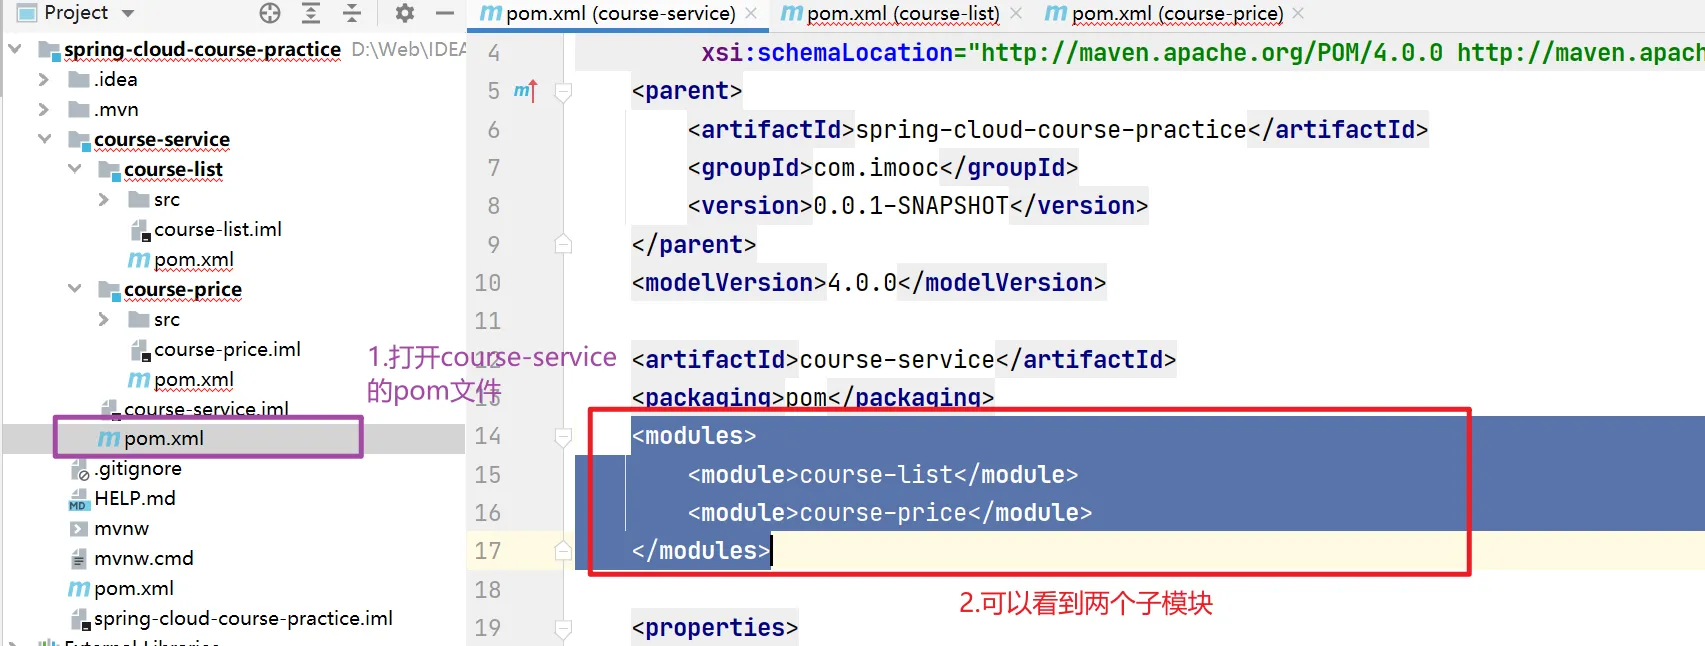Close the pom.xml (course-service) tab
The height and width of the screenshot is (646, 1705).
click(751, 14)
